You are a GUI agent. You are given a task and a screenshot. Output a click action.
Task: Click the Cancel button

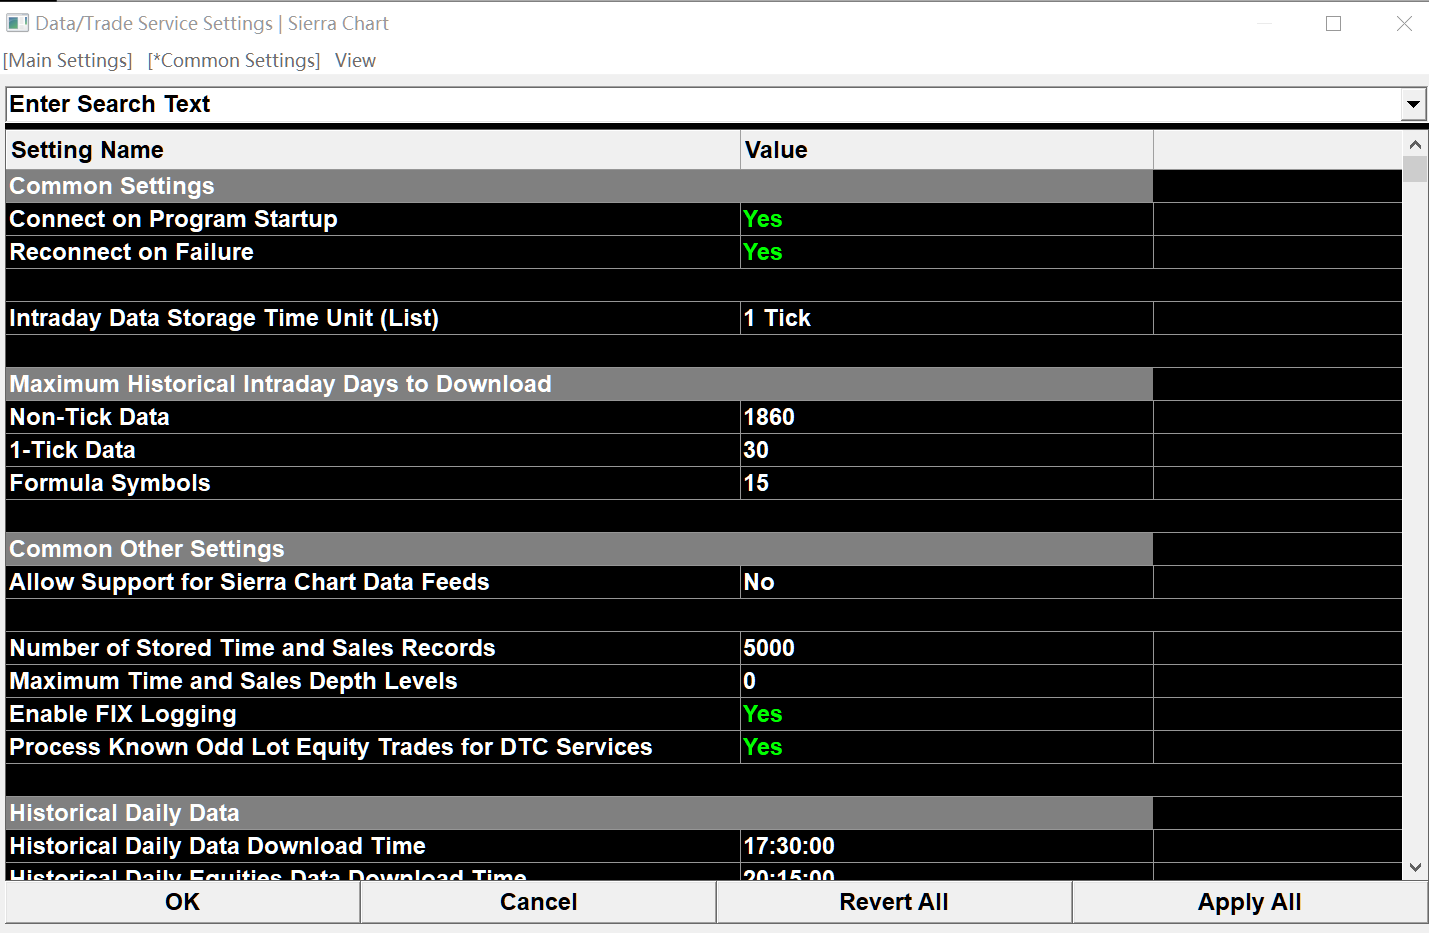[538, 902]
